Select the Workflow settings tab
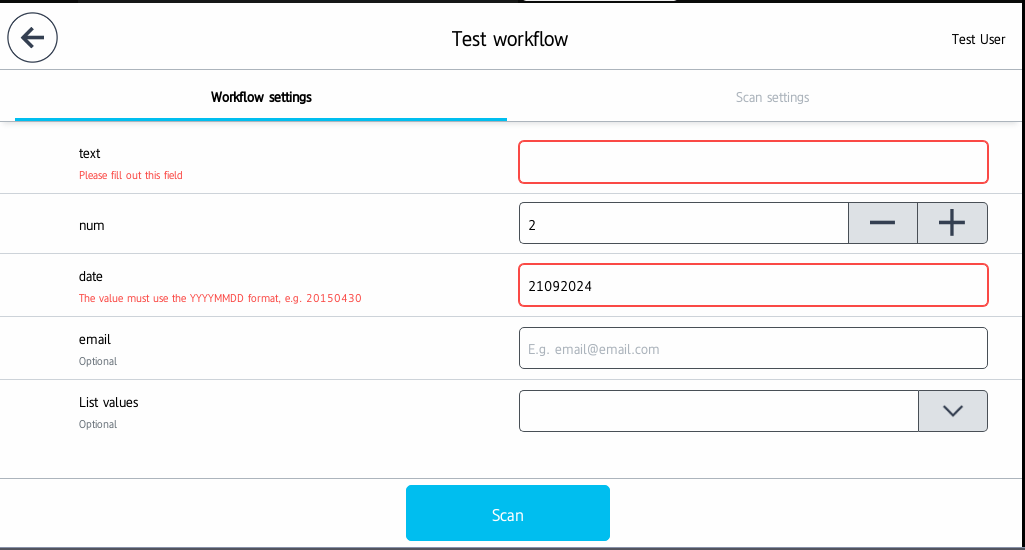 [261, 97]
